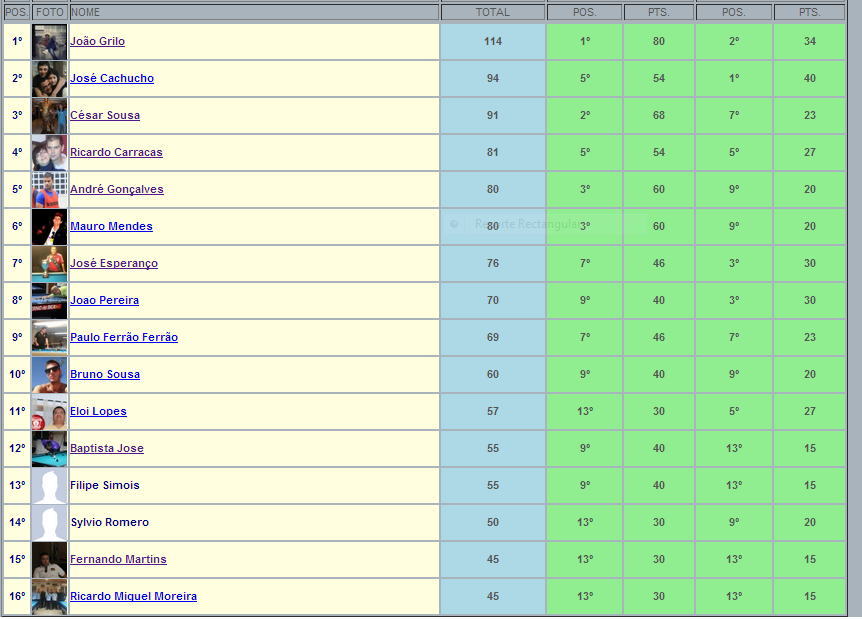Click Ricardo Miguel Moreira link
The height and width of the screenshot is (619, 862).
click(x=133, y=597)
